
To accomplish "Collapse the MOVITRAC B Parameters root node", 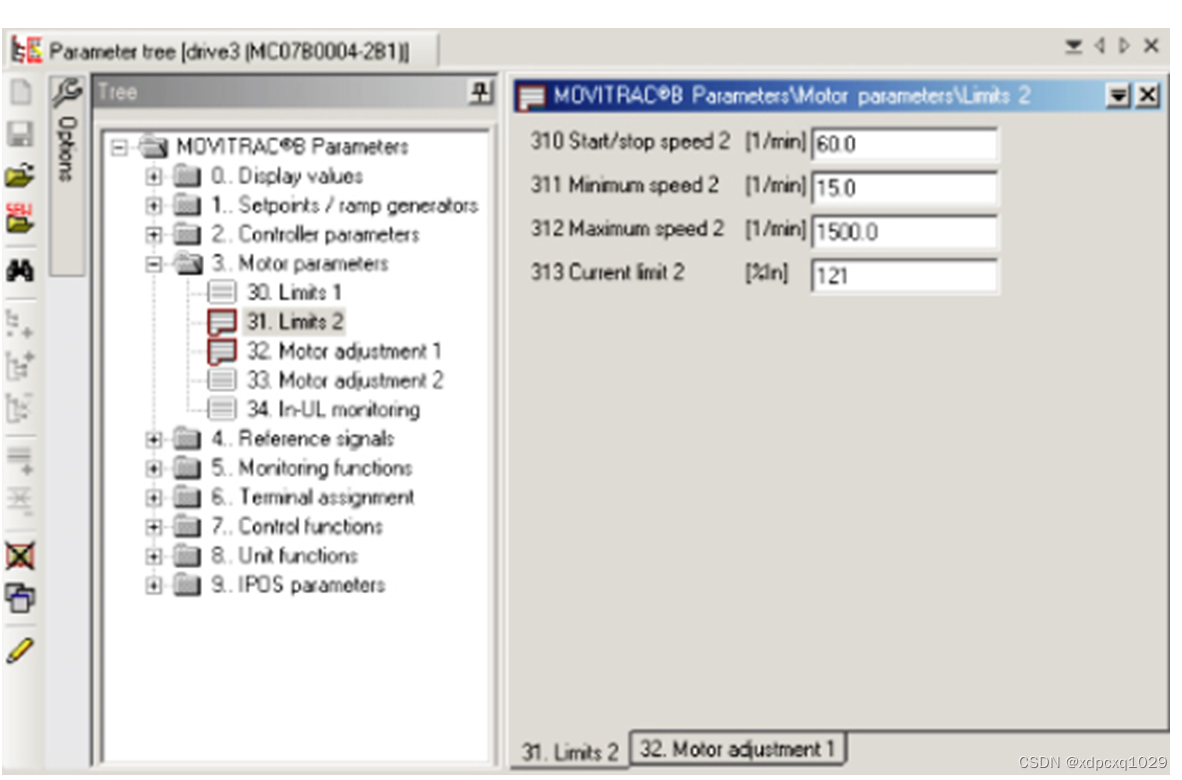I will (x=119, y=147).
